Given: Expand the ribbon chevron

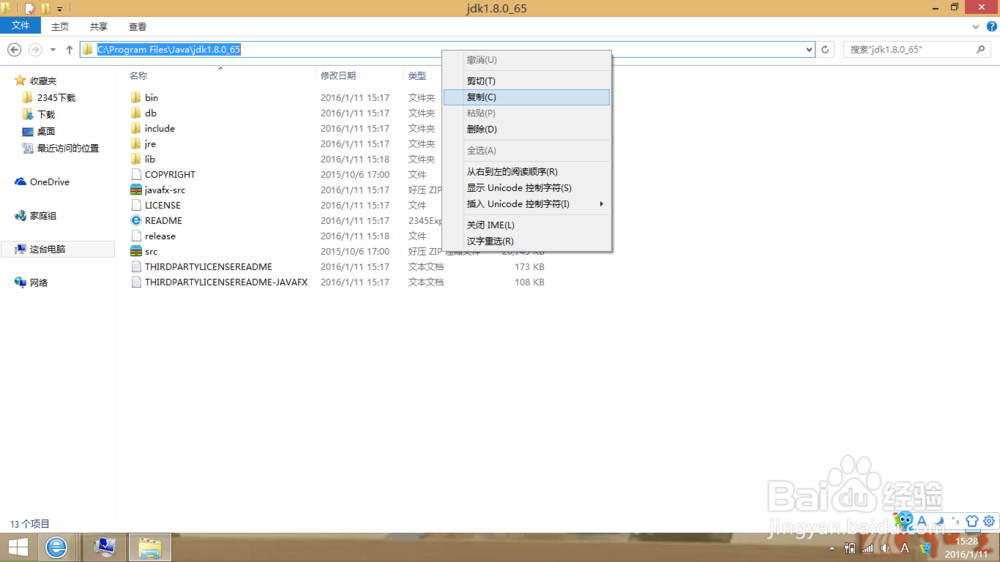Looking at the screenshot, I should 976,27.
